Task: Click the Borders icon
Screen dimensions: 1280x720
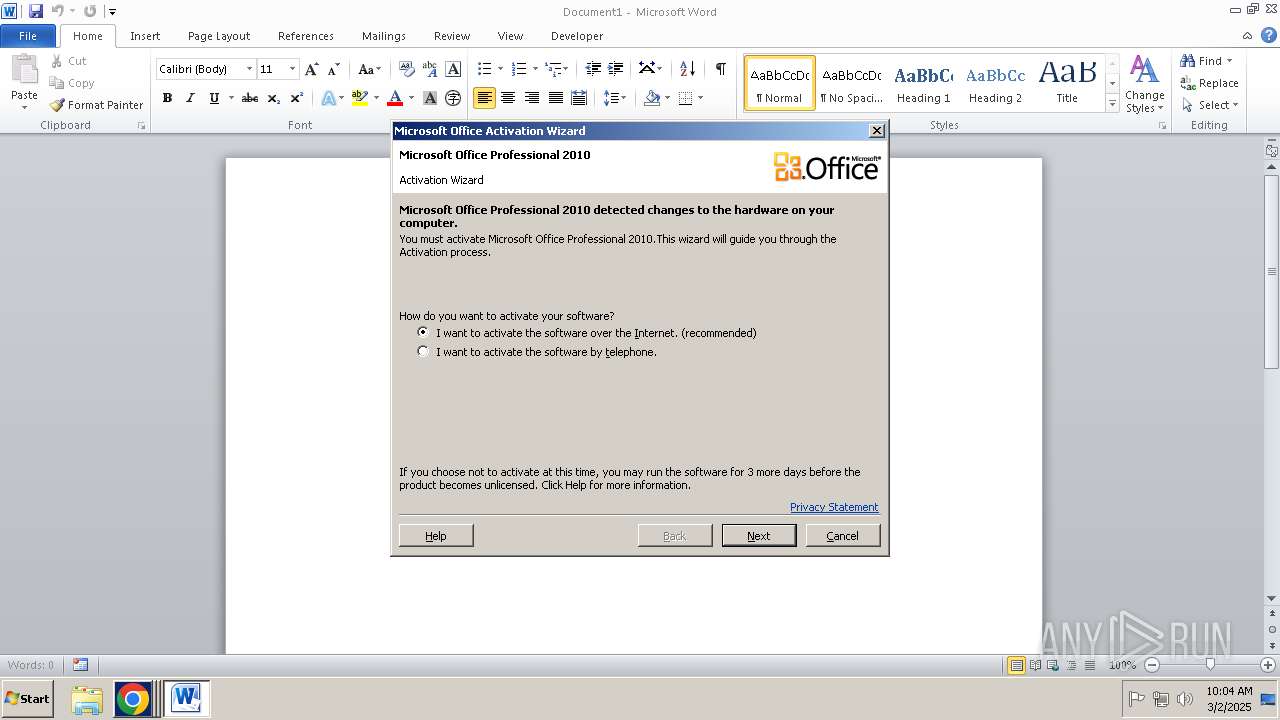Action: tap(685, 98)
